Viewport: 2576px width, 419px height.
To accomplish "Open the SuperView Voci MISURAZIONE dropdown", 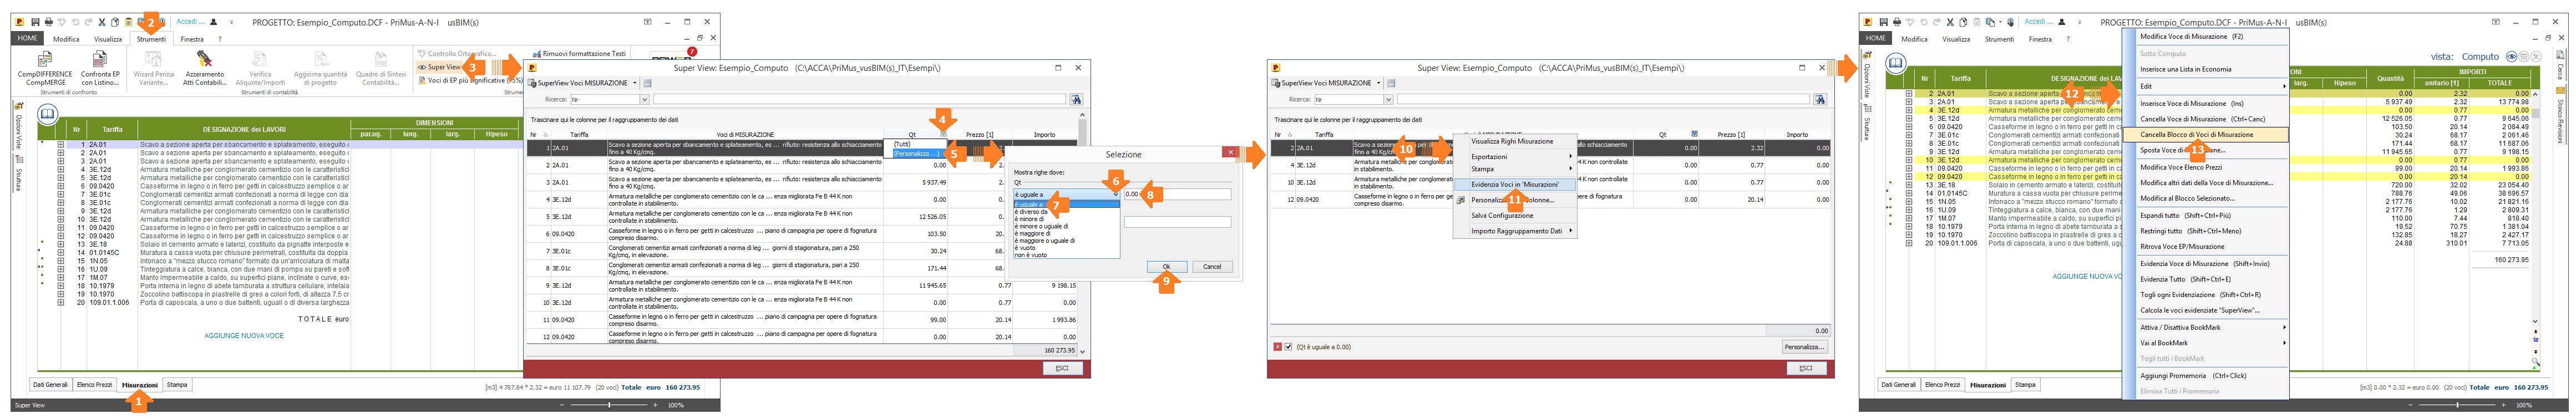I will click(635, 83).
